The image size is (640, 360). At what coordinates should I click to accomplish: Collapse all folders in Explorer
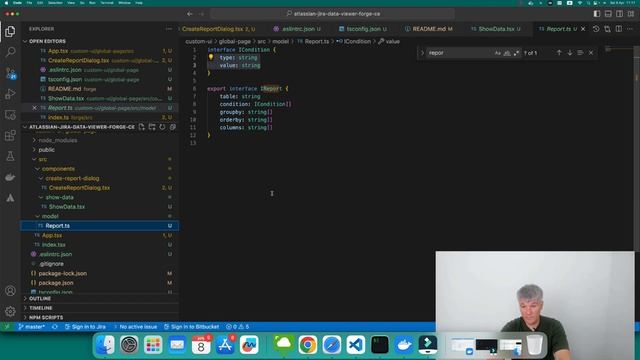[173, 127]
